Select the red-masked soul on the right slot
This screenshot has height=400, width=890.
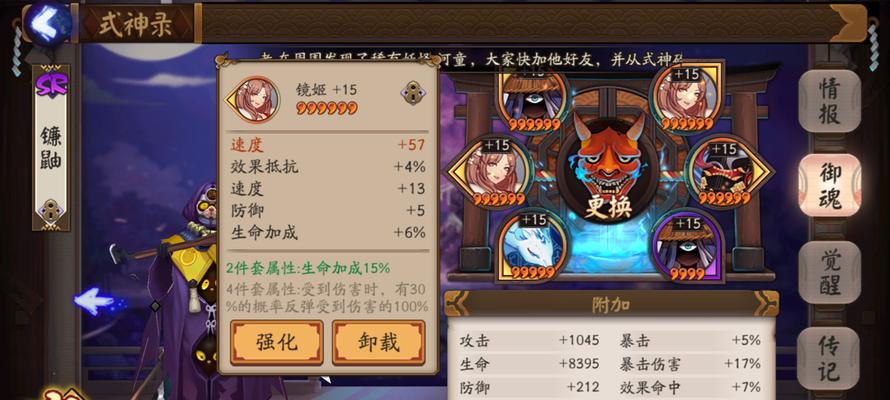click(728, 172)
